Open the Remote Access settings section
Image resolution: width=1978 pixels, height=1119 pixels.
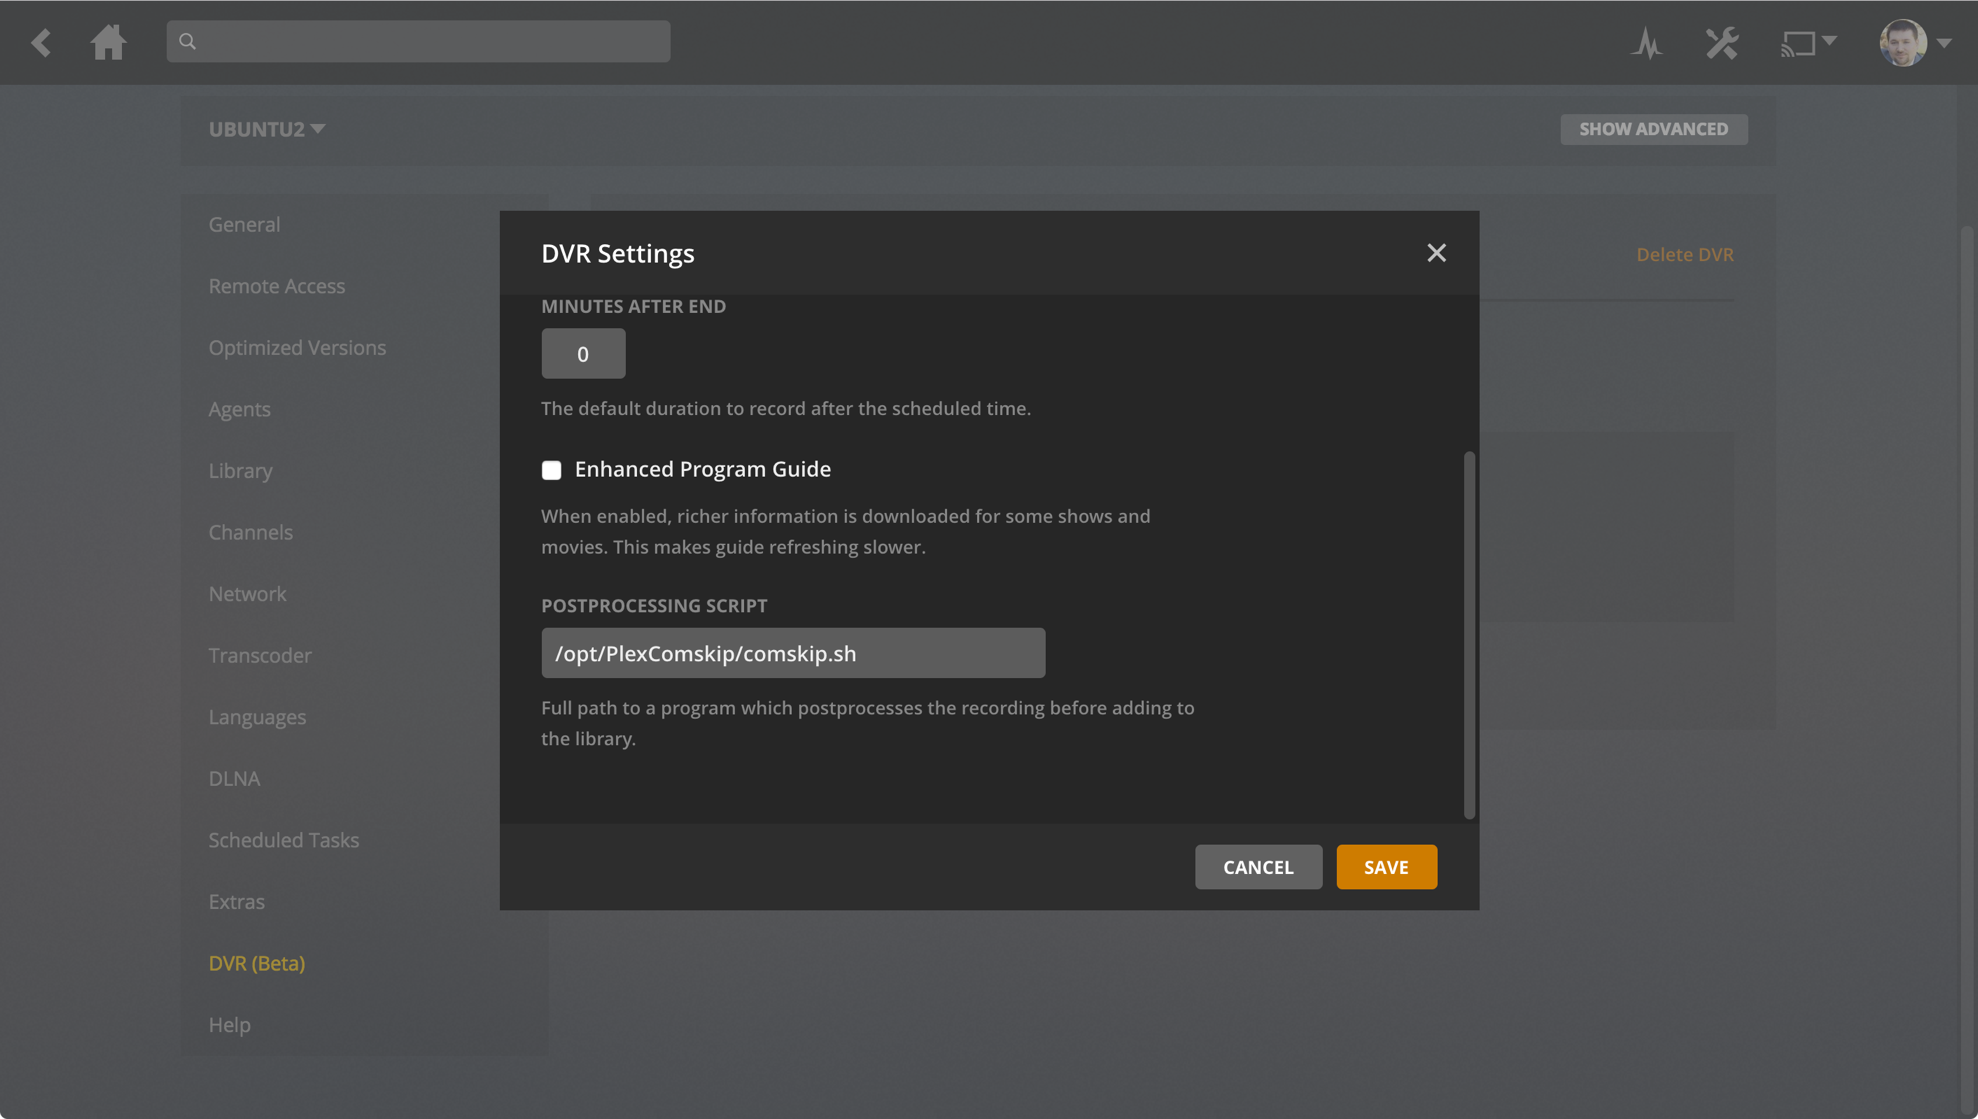(x=276, y=286)
